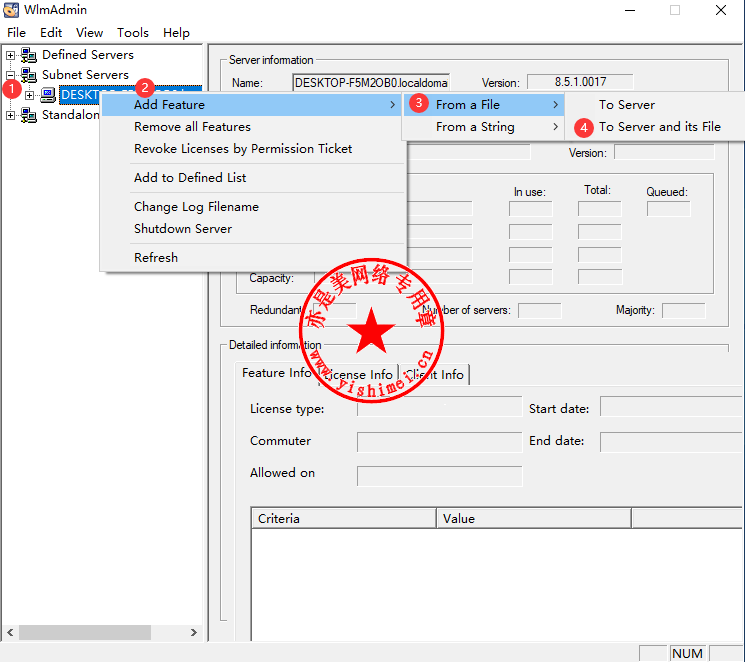Click tree panel scrollbar left arrow
The image size is (745, 662).
[x=10, y=633]
